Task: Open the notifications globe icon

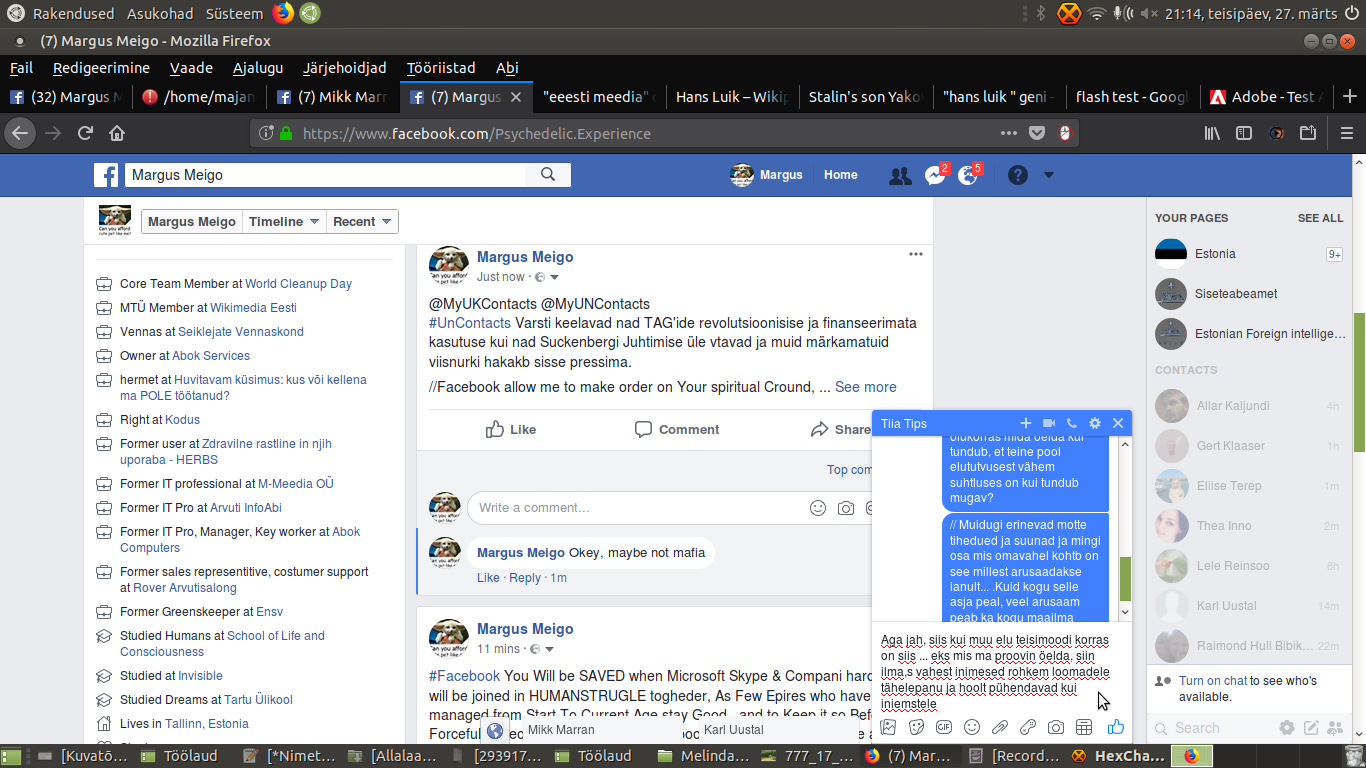Action: [968, 175]
